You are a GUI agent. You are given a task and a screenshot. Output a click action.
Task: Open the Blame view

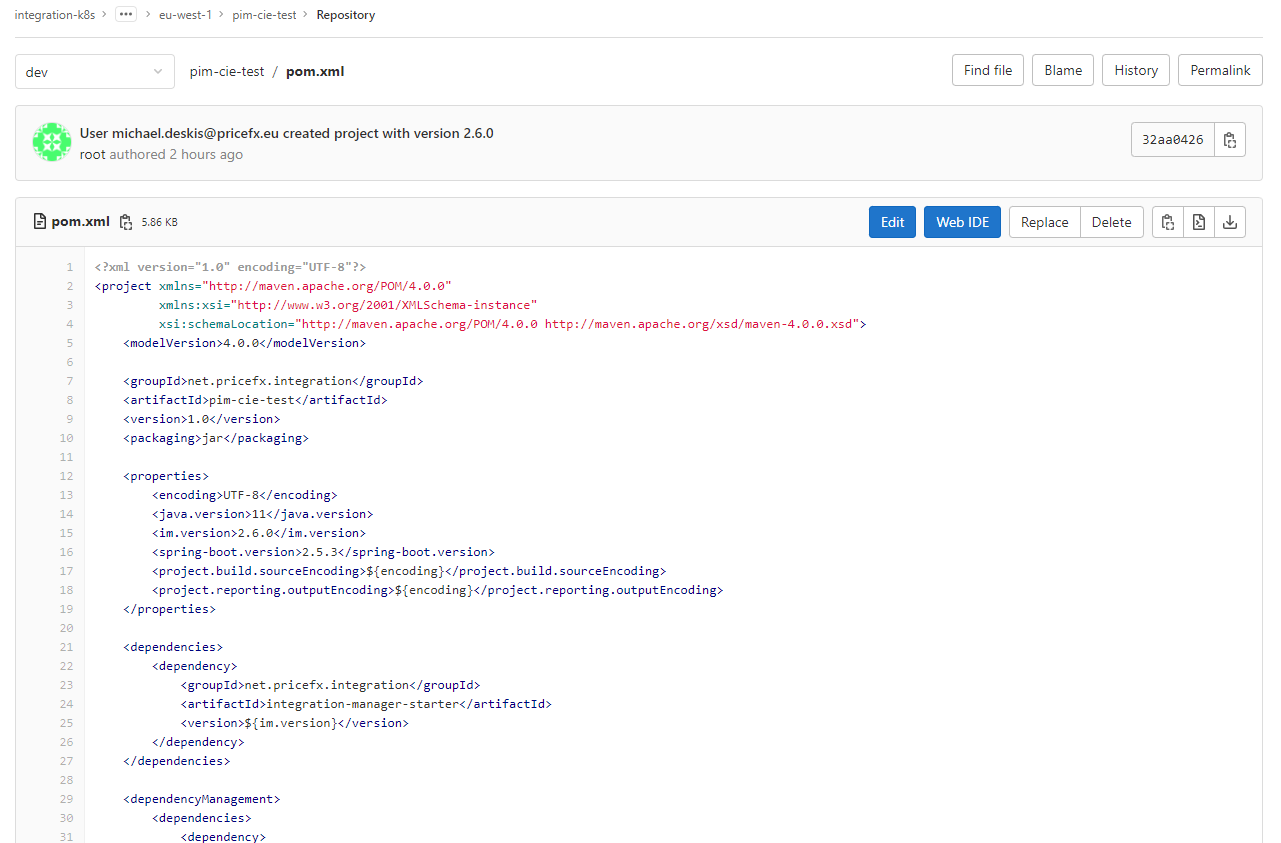1063,71
